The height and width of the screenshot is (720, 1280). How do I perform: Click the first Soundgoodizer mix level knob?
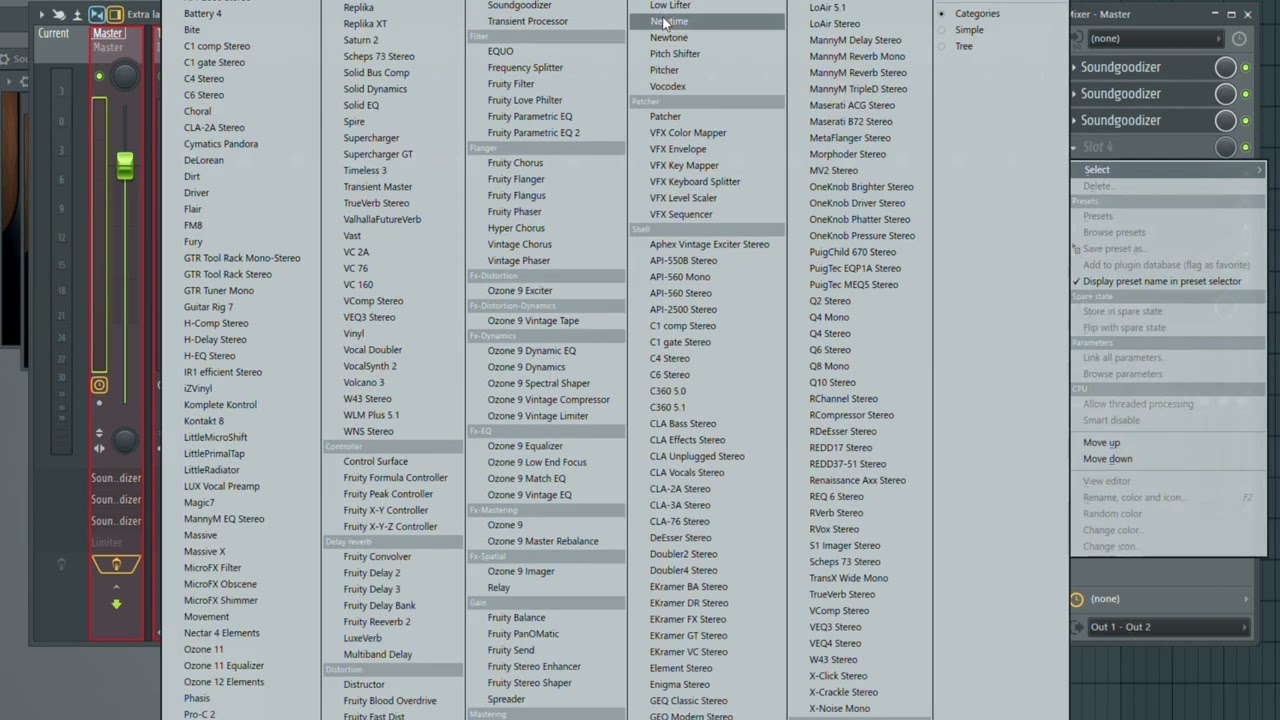[x=1225, y=67]
